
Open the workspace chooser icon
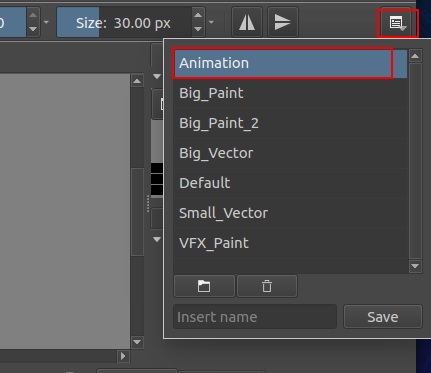pyautogui.click(x=397, y=23)
